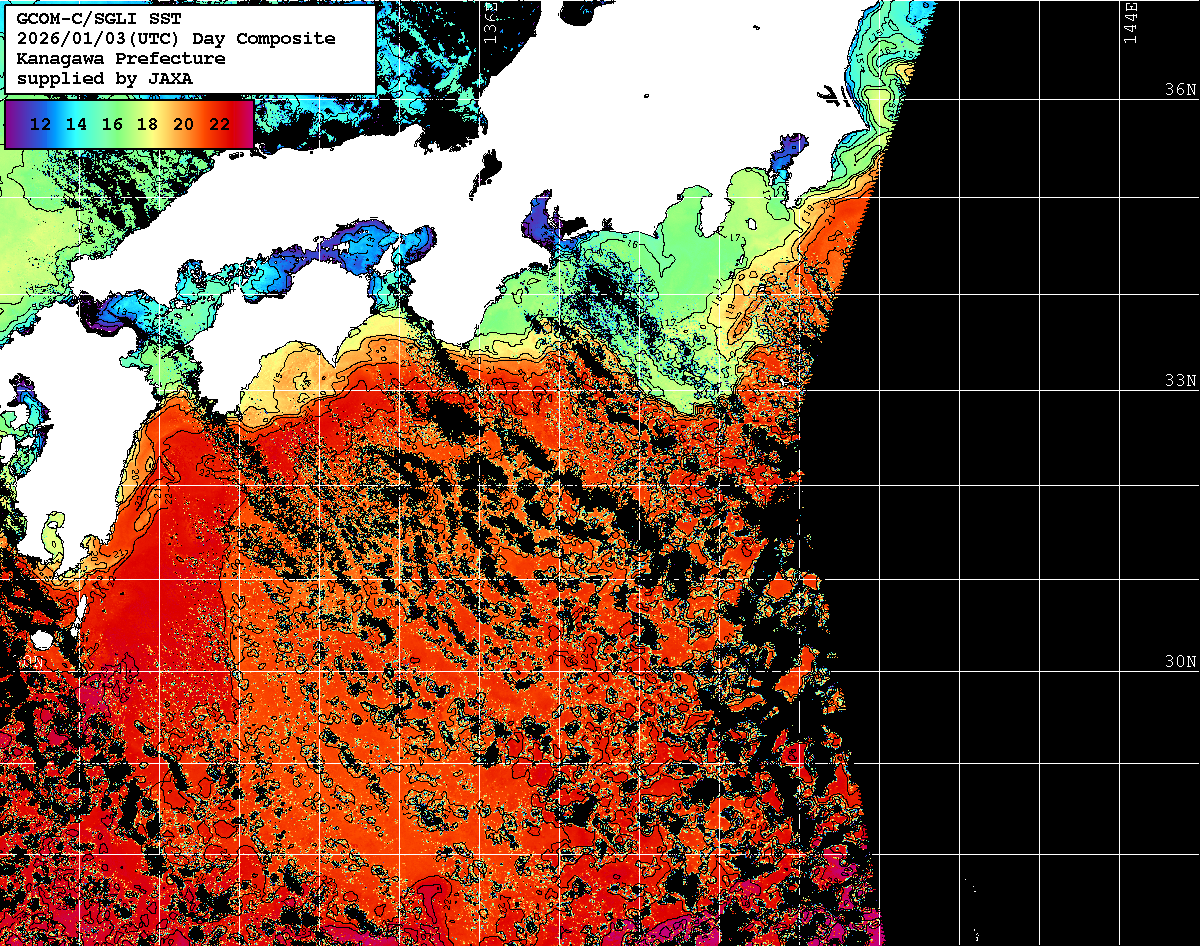Click the 22 value on the color scale
Screen dimensions: 1200x946
coord(220,125)
